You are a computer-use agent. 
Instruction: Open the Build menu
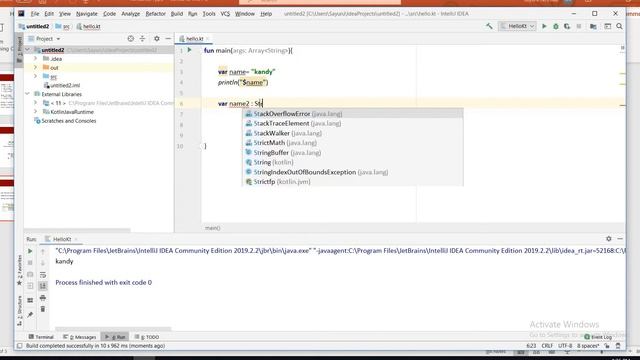[177, 13]
